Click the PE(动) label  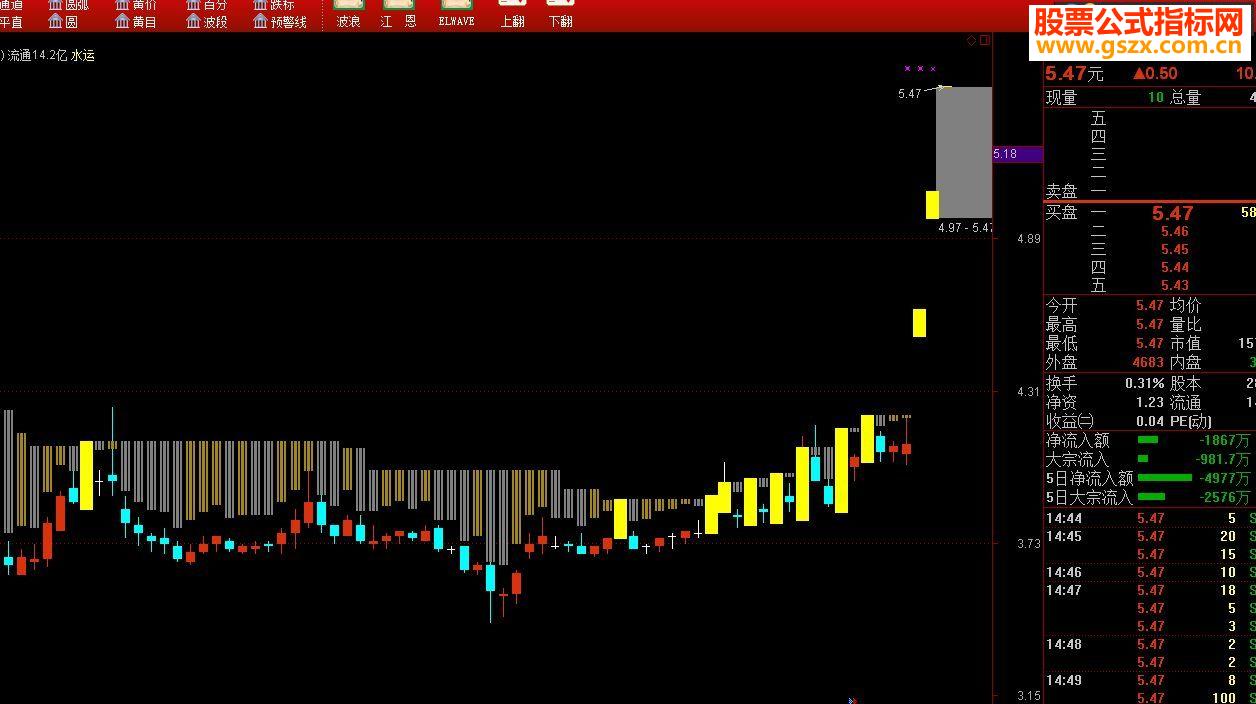pos(1191,421)
